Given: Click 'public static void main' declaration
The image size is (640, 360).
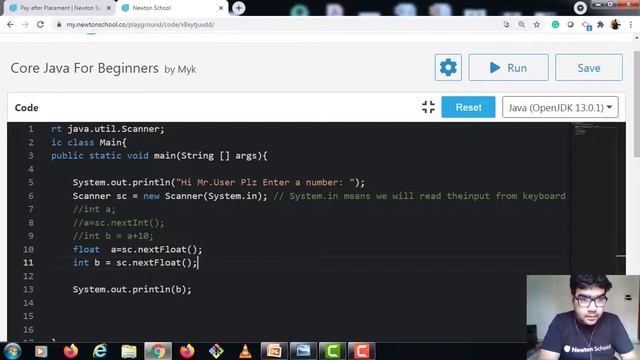Looking at the screenshot, I should tap(159, 156).
